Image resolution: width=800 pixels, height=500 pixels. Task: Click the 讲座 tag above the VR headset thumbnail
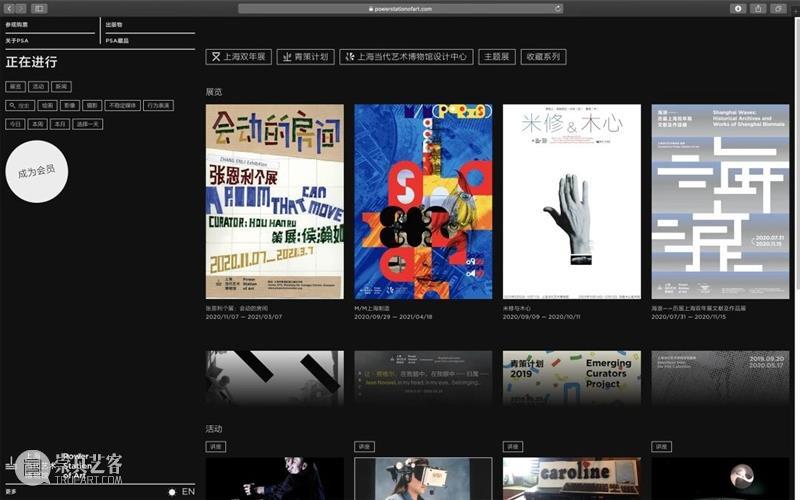[x=364, y=446]
